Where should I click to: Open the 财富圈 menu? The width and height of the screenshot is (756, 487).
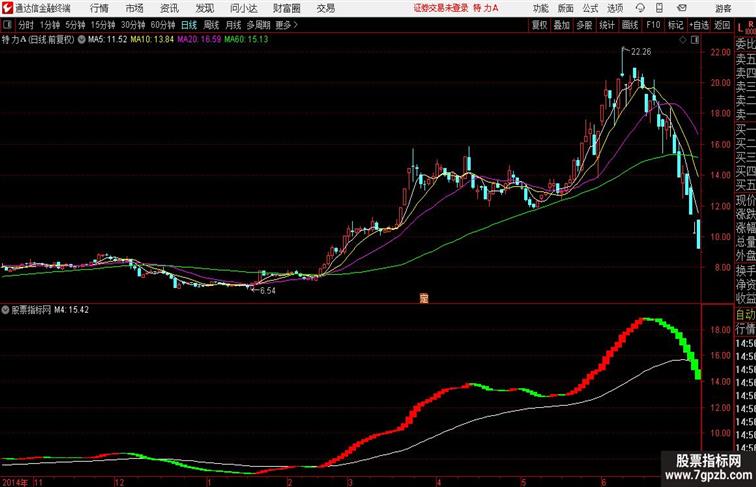pos(287,8)
